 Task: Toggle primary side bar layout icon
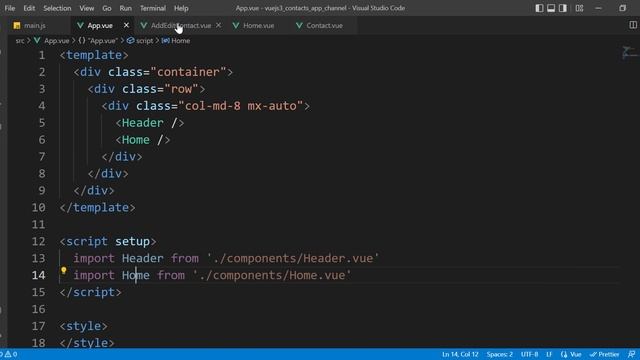point(539,8)
